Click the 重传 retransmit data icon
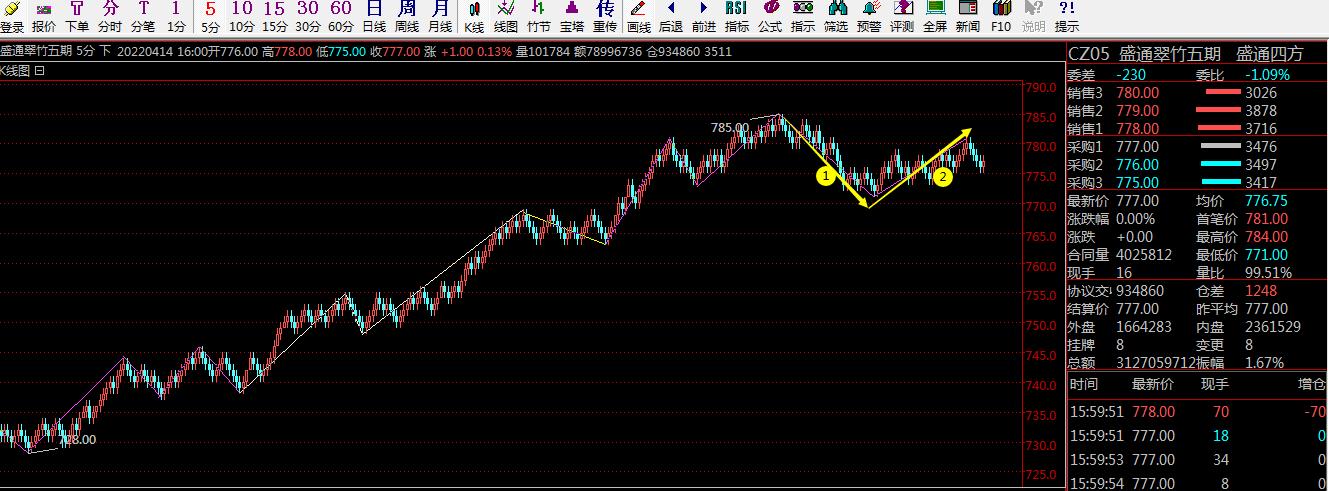 coord(605,17)
